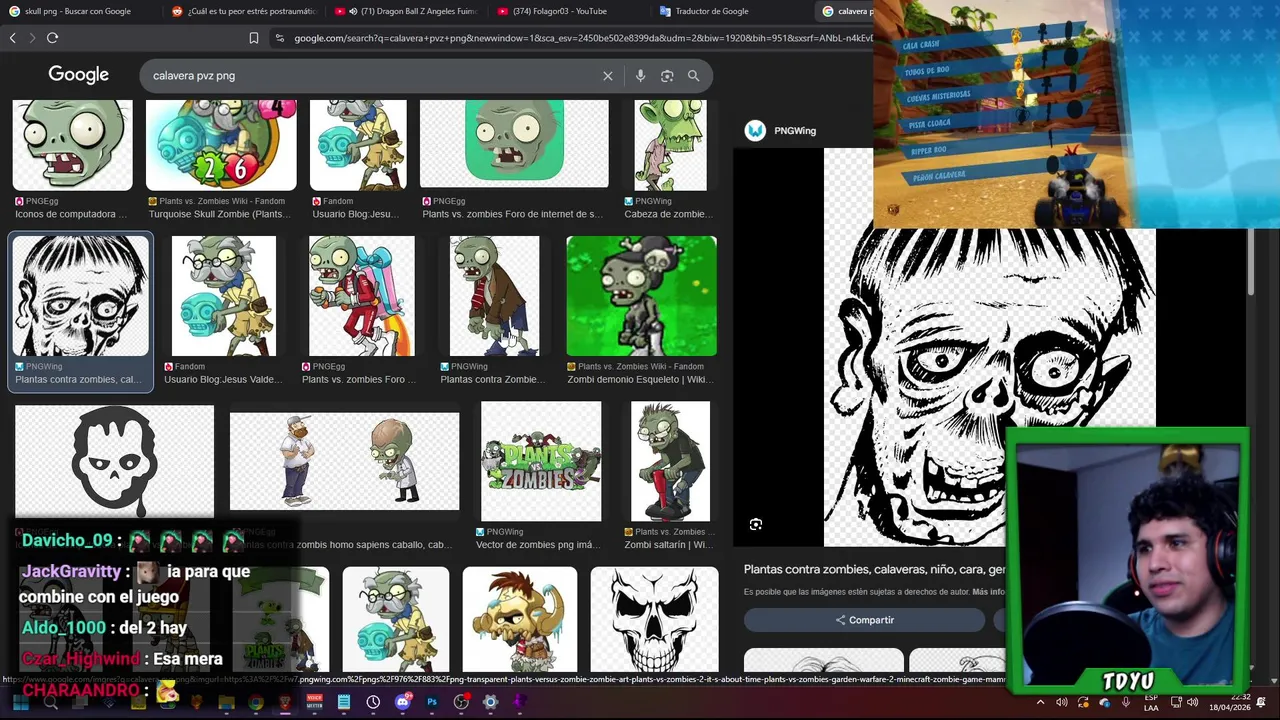1280x720 pixels.
Task: Open Windows Start menu
Action: pyautogui.click(x=21, y=702)
